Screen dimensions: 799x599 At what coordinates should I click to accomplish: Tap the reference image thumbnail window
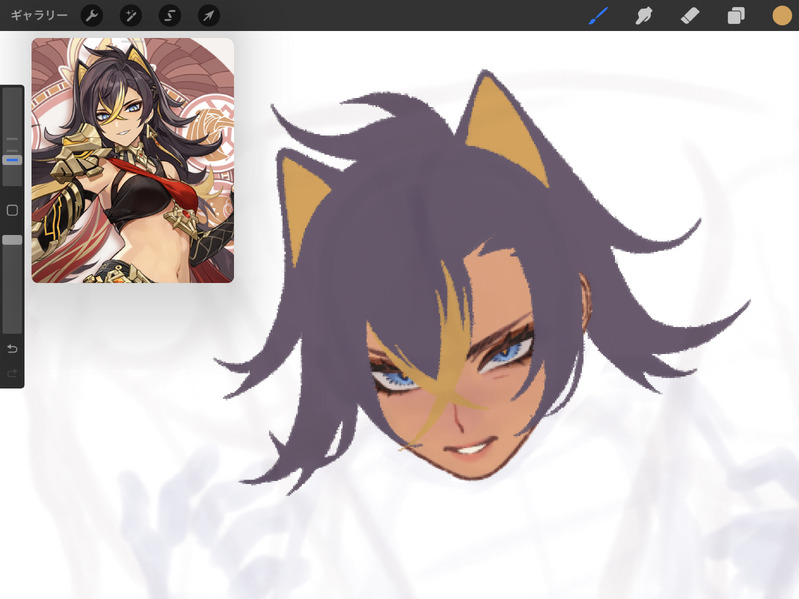132,160
